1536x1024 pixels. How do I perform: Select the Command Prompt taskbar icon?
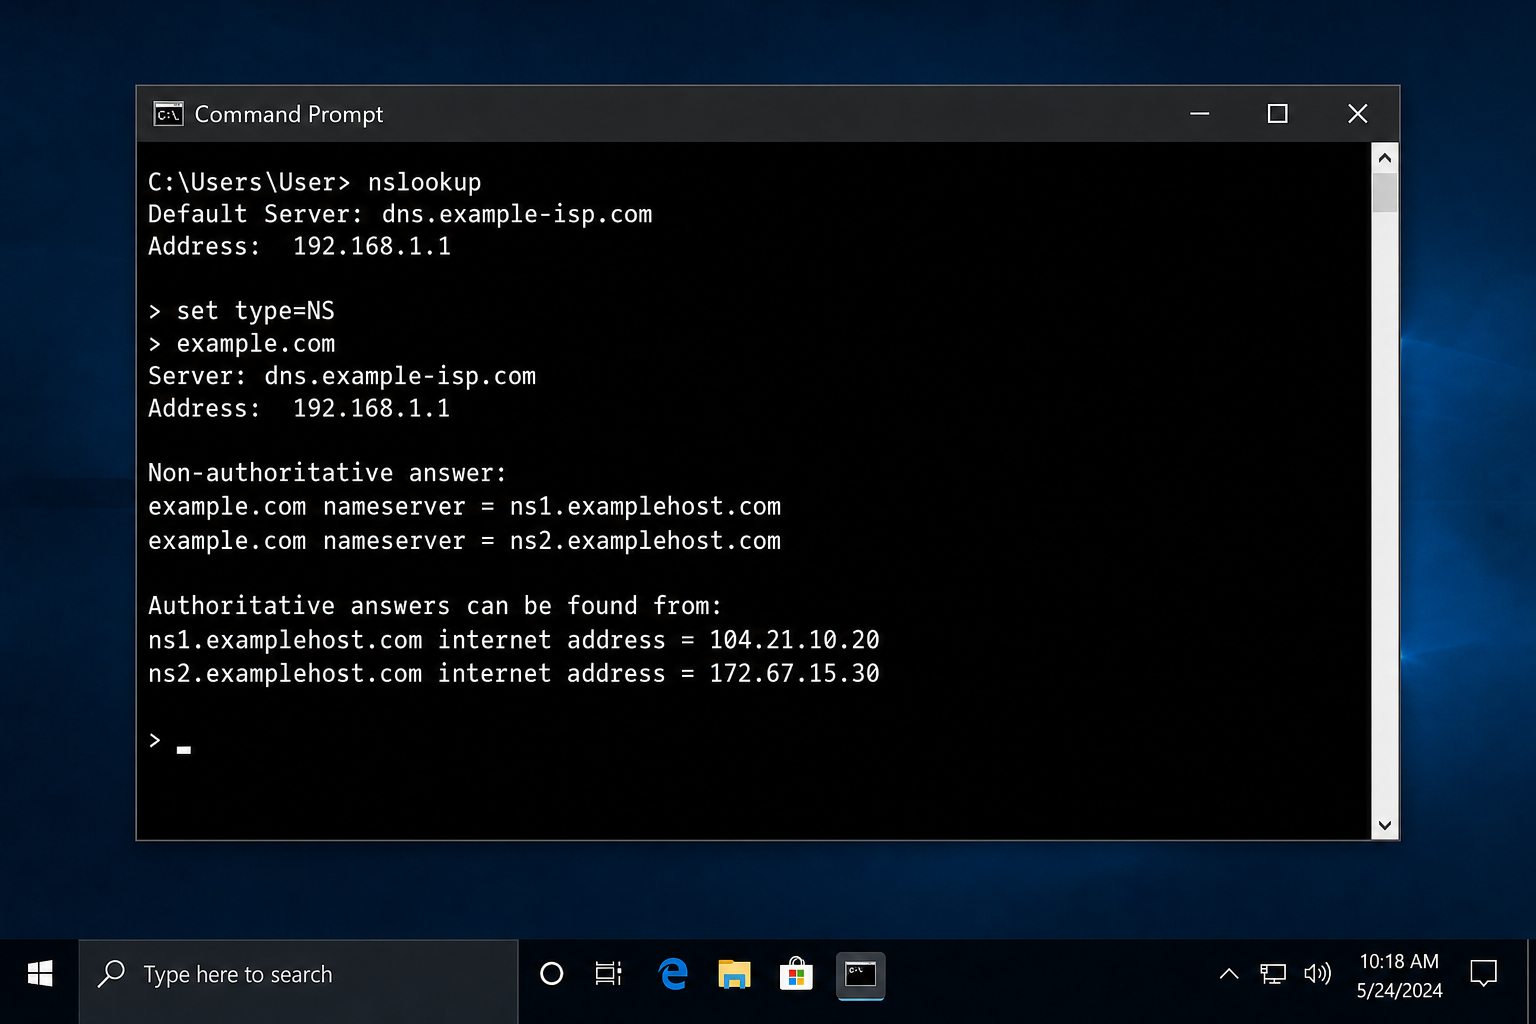pyautogui.click(x=860, y=975)
